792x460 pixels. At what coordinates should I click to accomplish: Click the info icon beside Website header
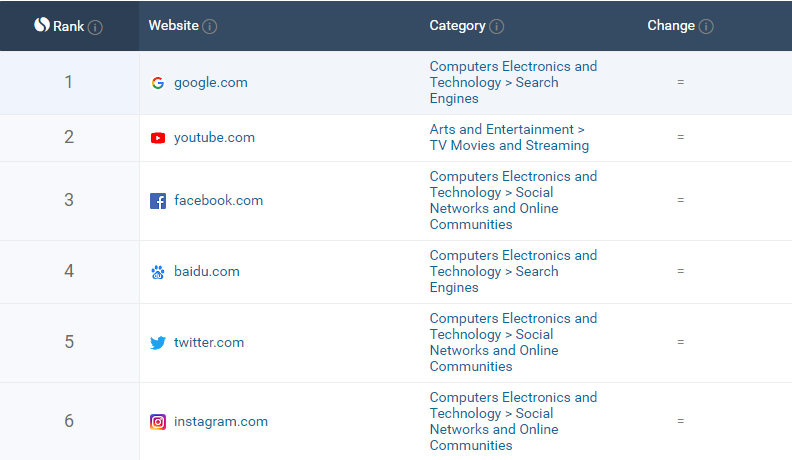pos(210,27)
